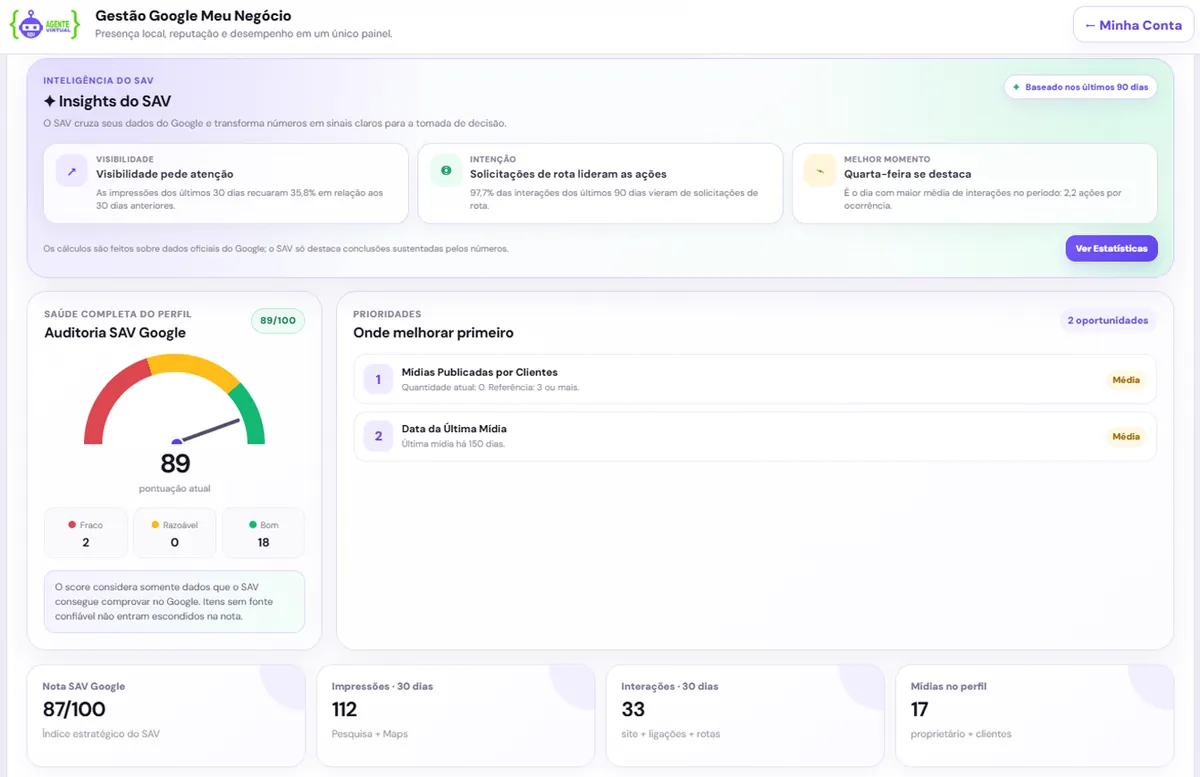Click the Média tag on Data da Última Mídia
Screen dimensions: 1200x777
click(x=1126, y=436)
